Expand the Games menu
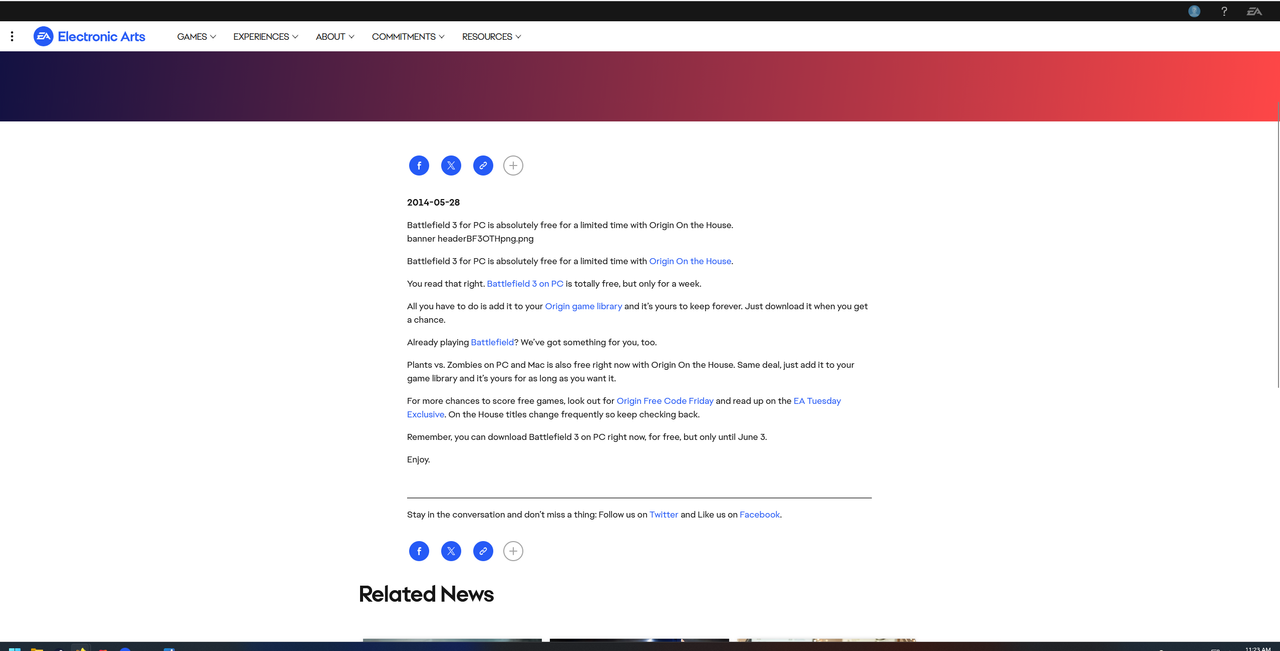Screen dimensions: 1280x651 (196, 36)
